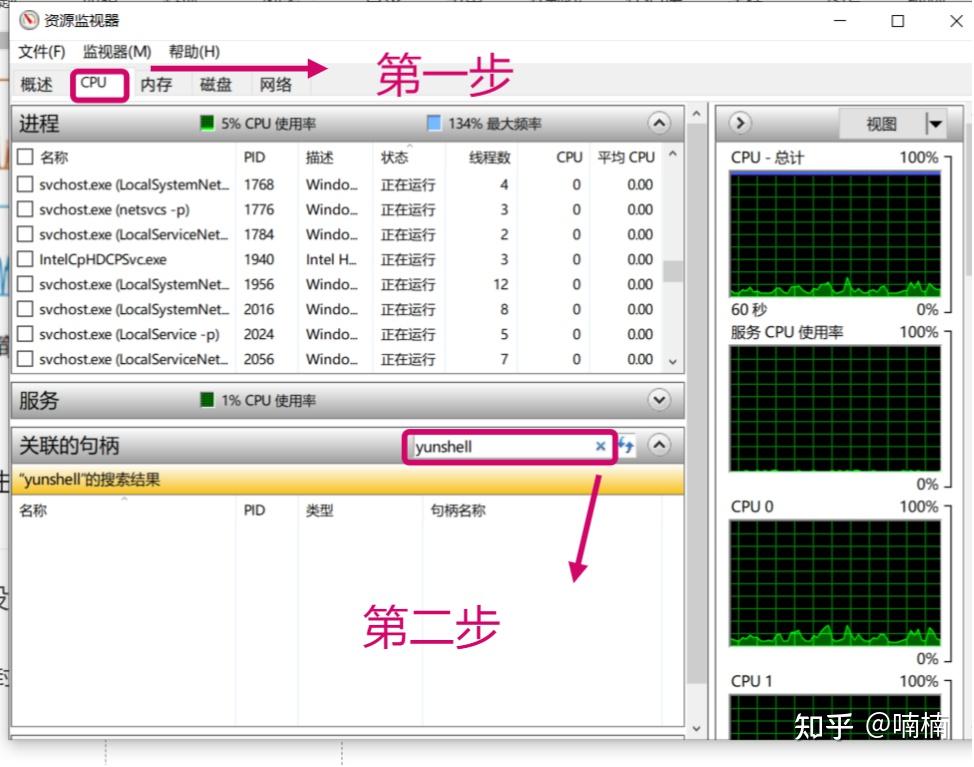Check svchost.exe (LocalService -p) PID 2024
The width and height of the screenshot is (974, 767).
click(x=25, y=334)
